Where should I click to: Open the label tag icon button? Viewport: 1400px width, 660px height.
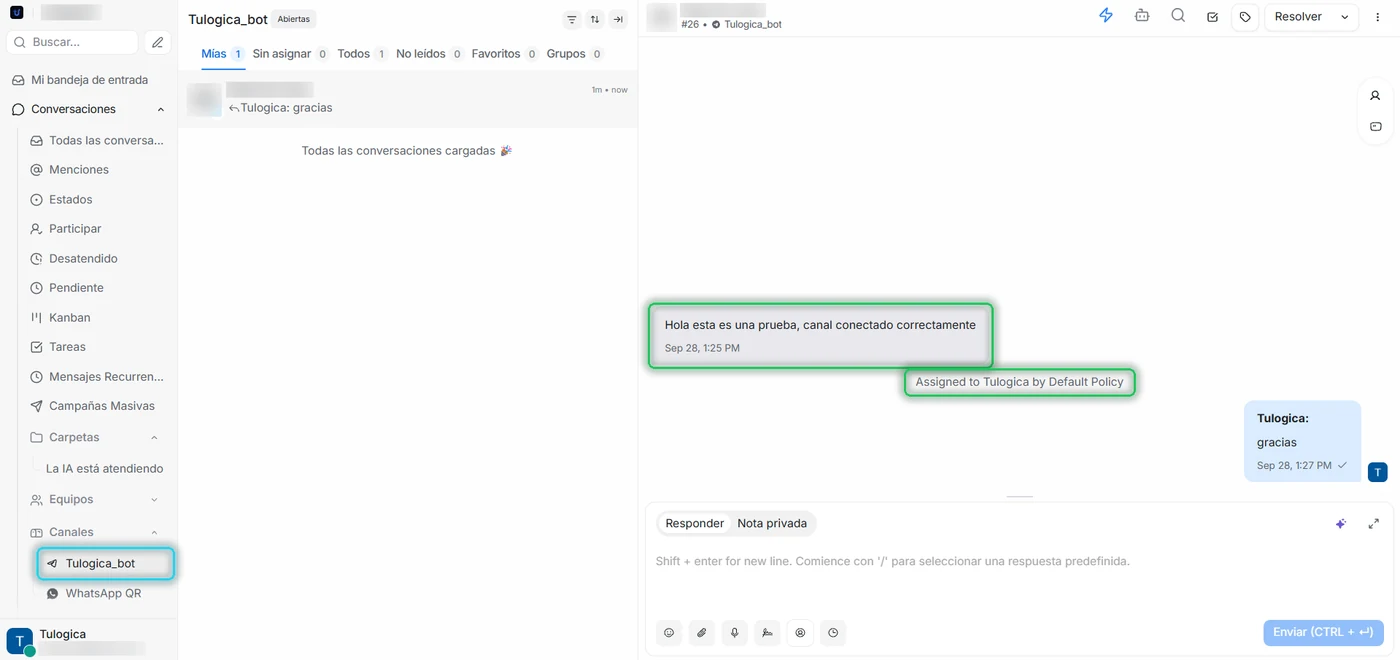(x=1245, y=17)
